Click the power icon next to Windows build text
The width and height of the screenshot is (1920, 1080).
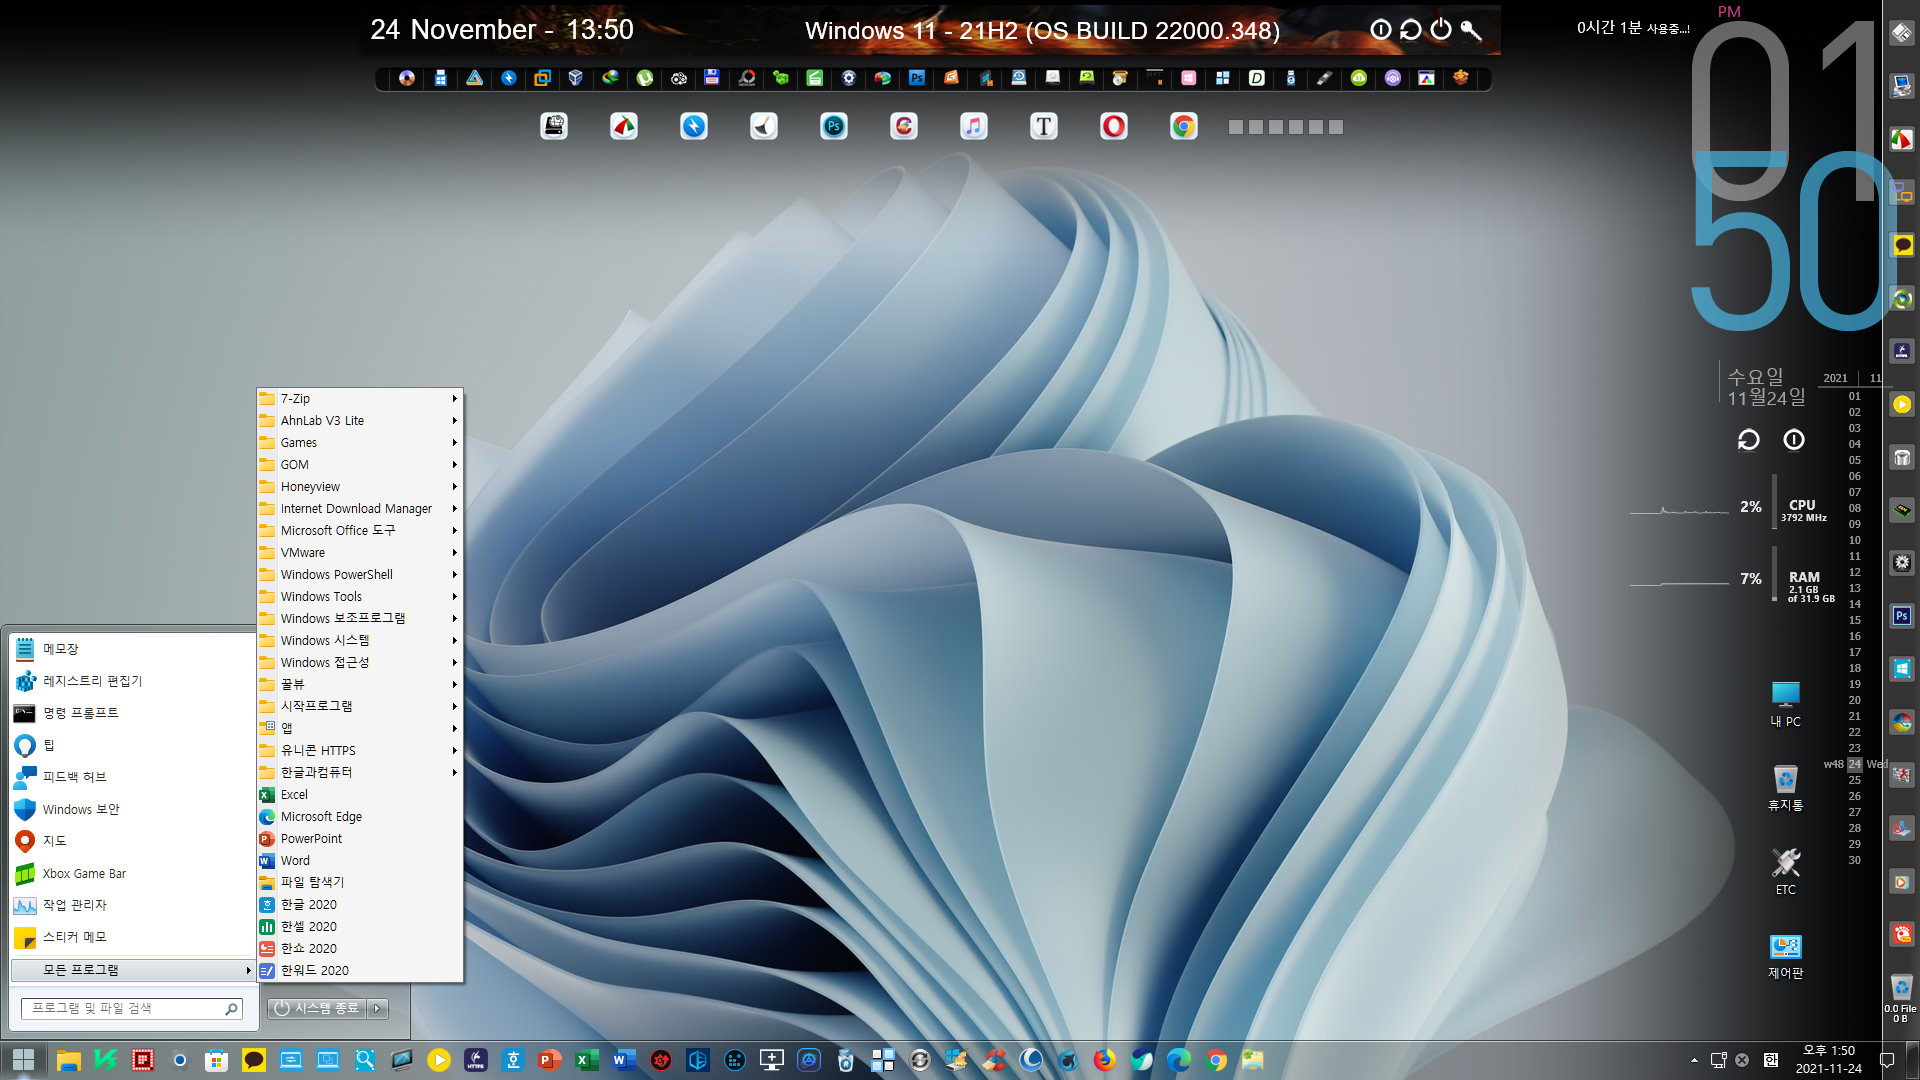pos(1441,29)
